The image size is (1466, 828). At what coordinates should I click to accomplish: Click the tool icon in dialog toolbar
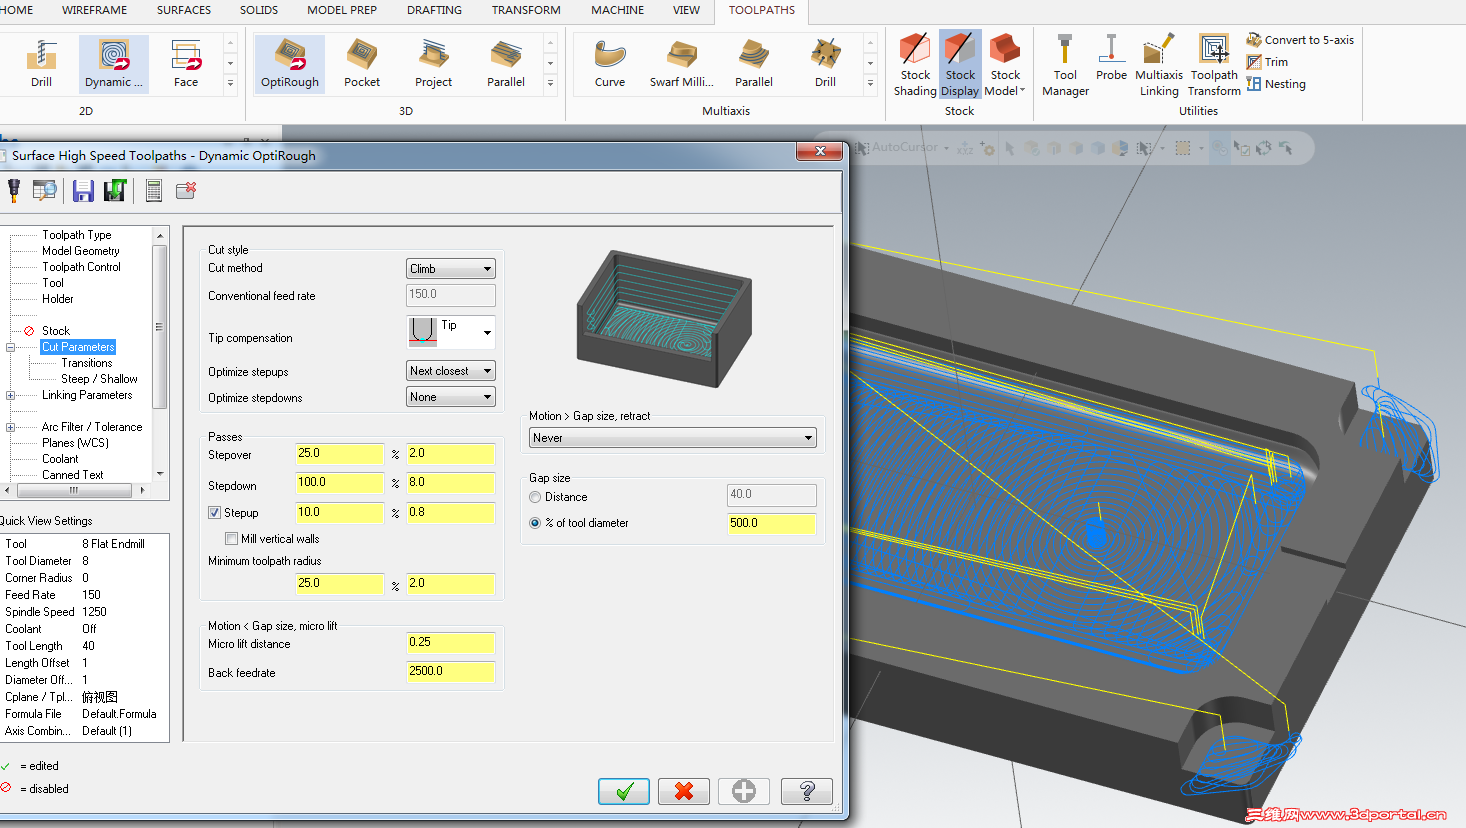pyautogui.click(x=13, y=190)
